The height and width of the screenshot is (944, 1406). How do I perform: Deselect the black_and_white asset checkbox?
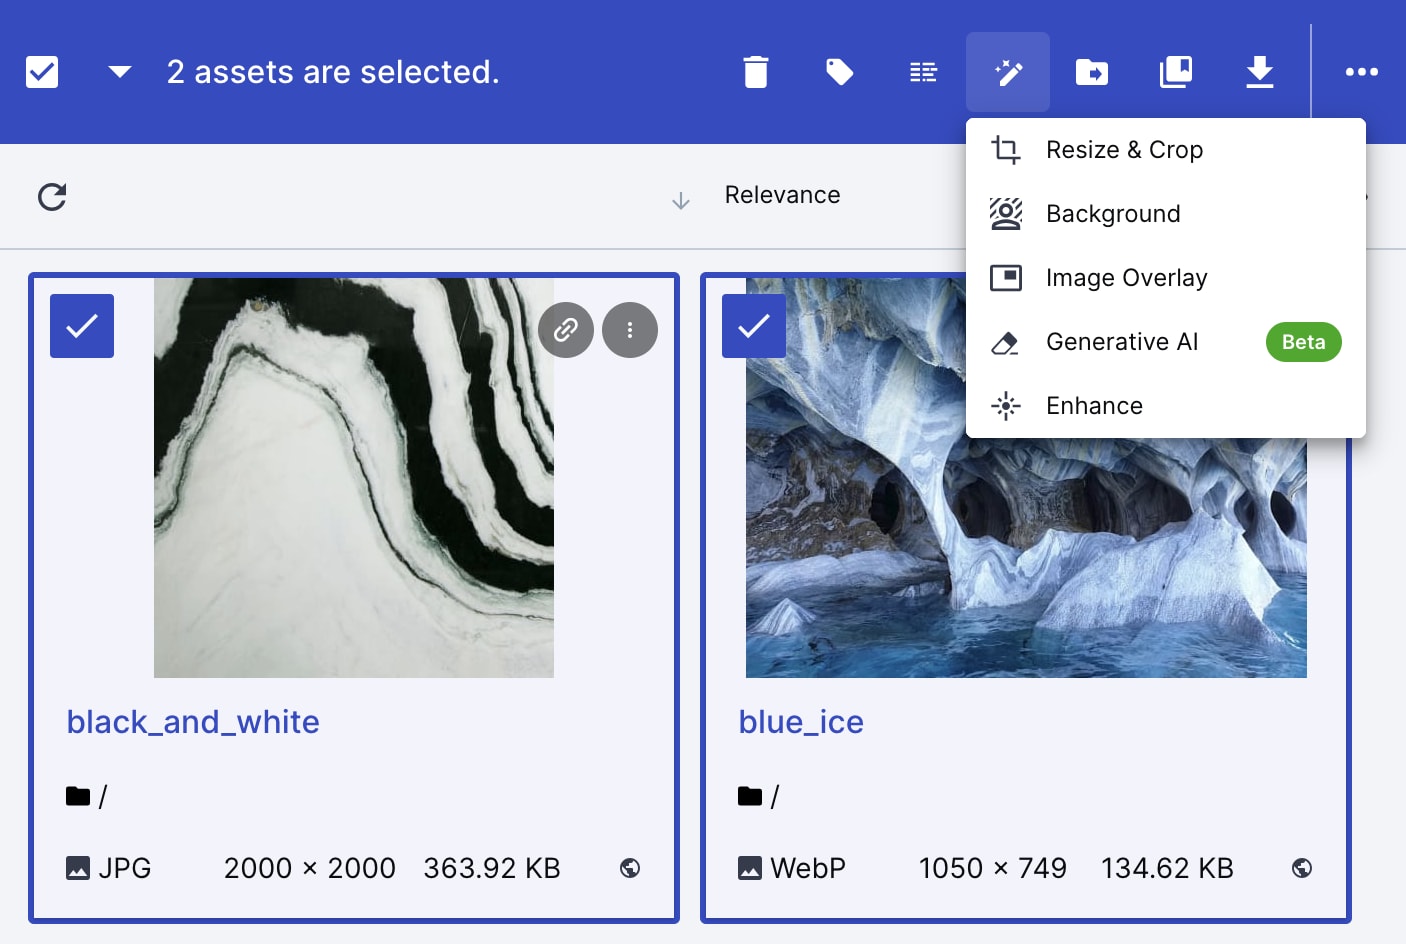(x=82, y=326)
